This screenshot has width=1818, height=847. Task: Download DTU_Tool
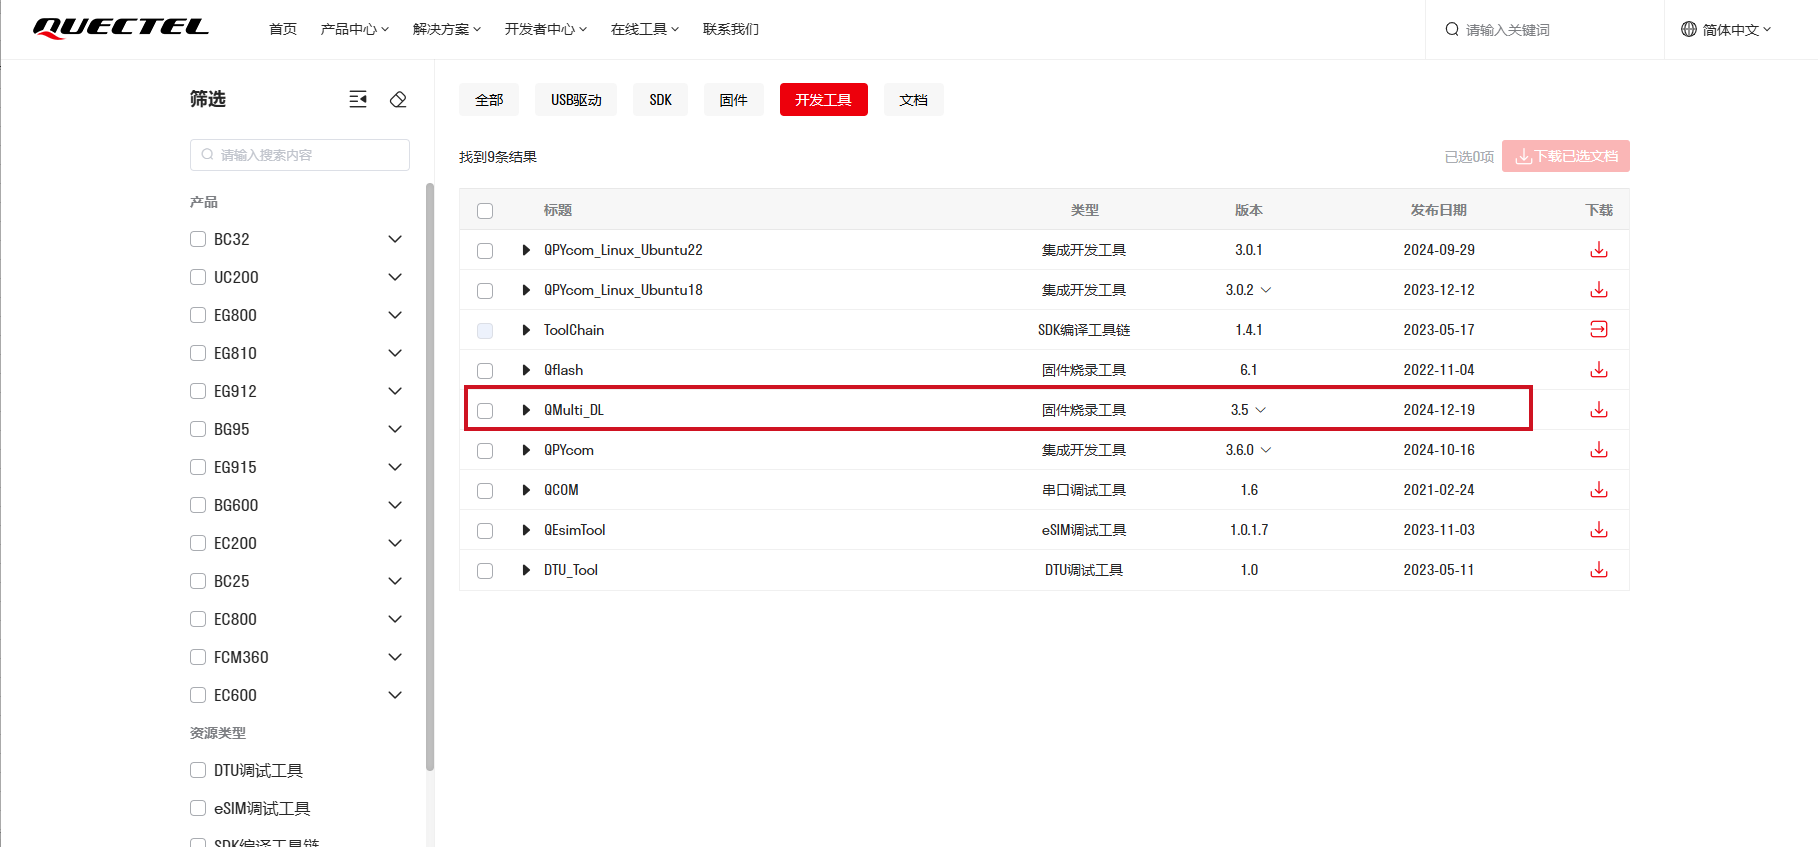pyautogui.click(x=1599, y=570)
